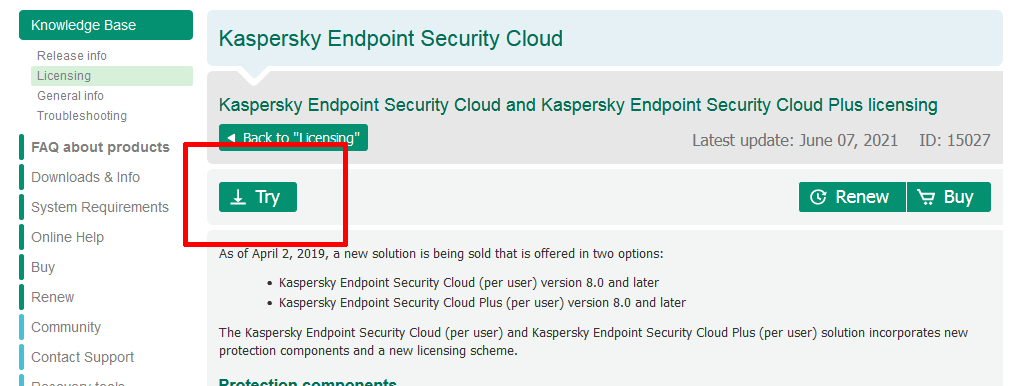The height and width of the screenshot is (386, 1027).
Task: Select Release info in the sidebar
Action: pyautogui.click(x=71, y=56)
